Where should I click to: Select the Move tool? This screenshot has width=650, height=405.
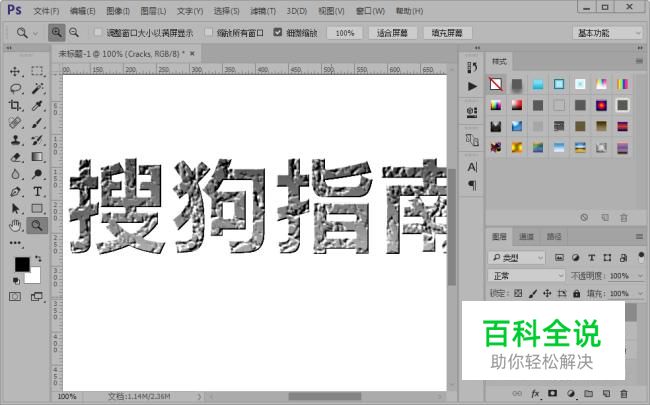click(x=15, y=71)
